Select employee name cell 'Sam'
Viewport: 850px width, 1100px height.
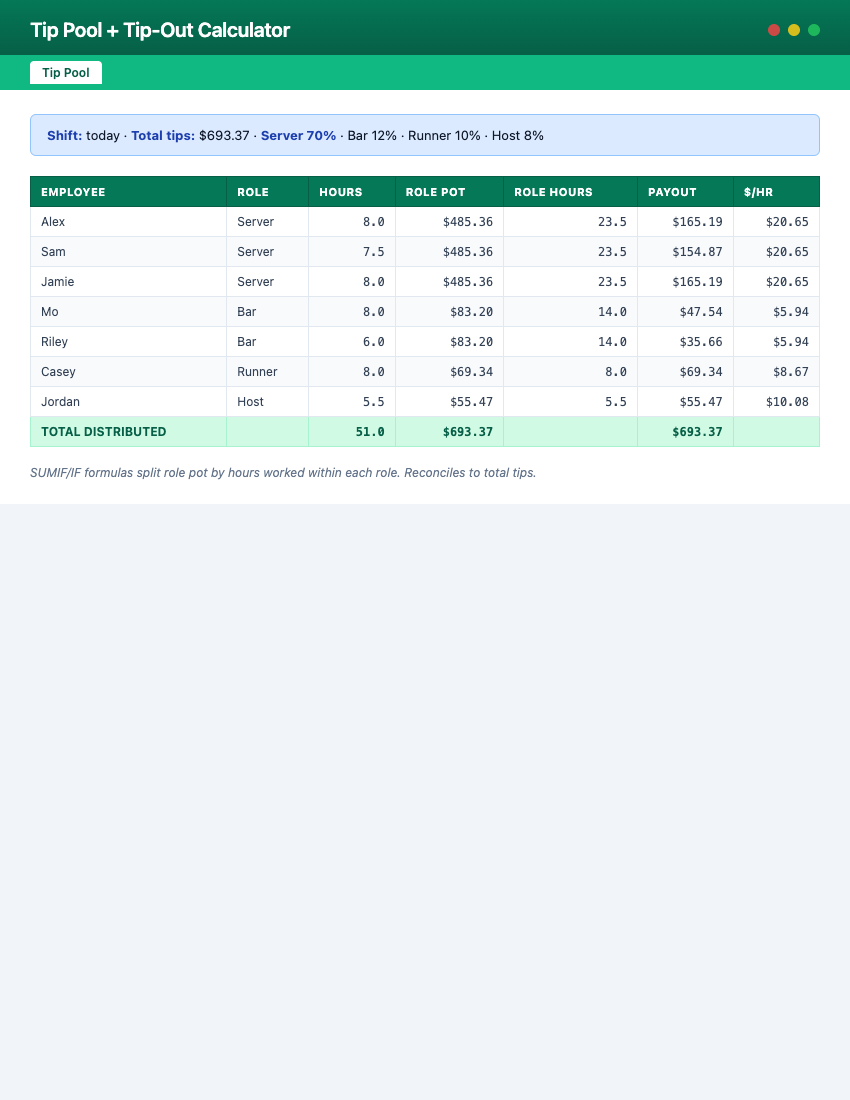[x=128, y=252]
